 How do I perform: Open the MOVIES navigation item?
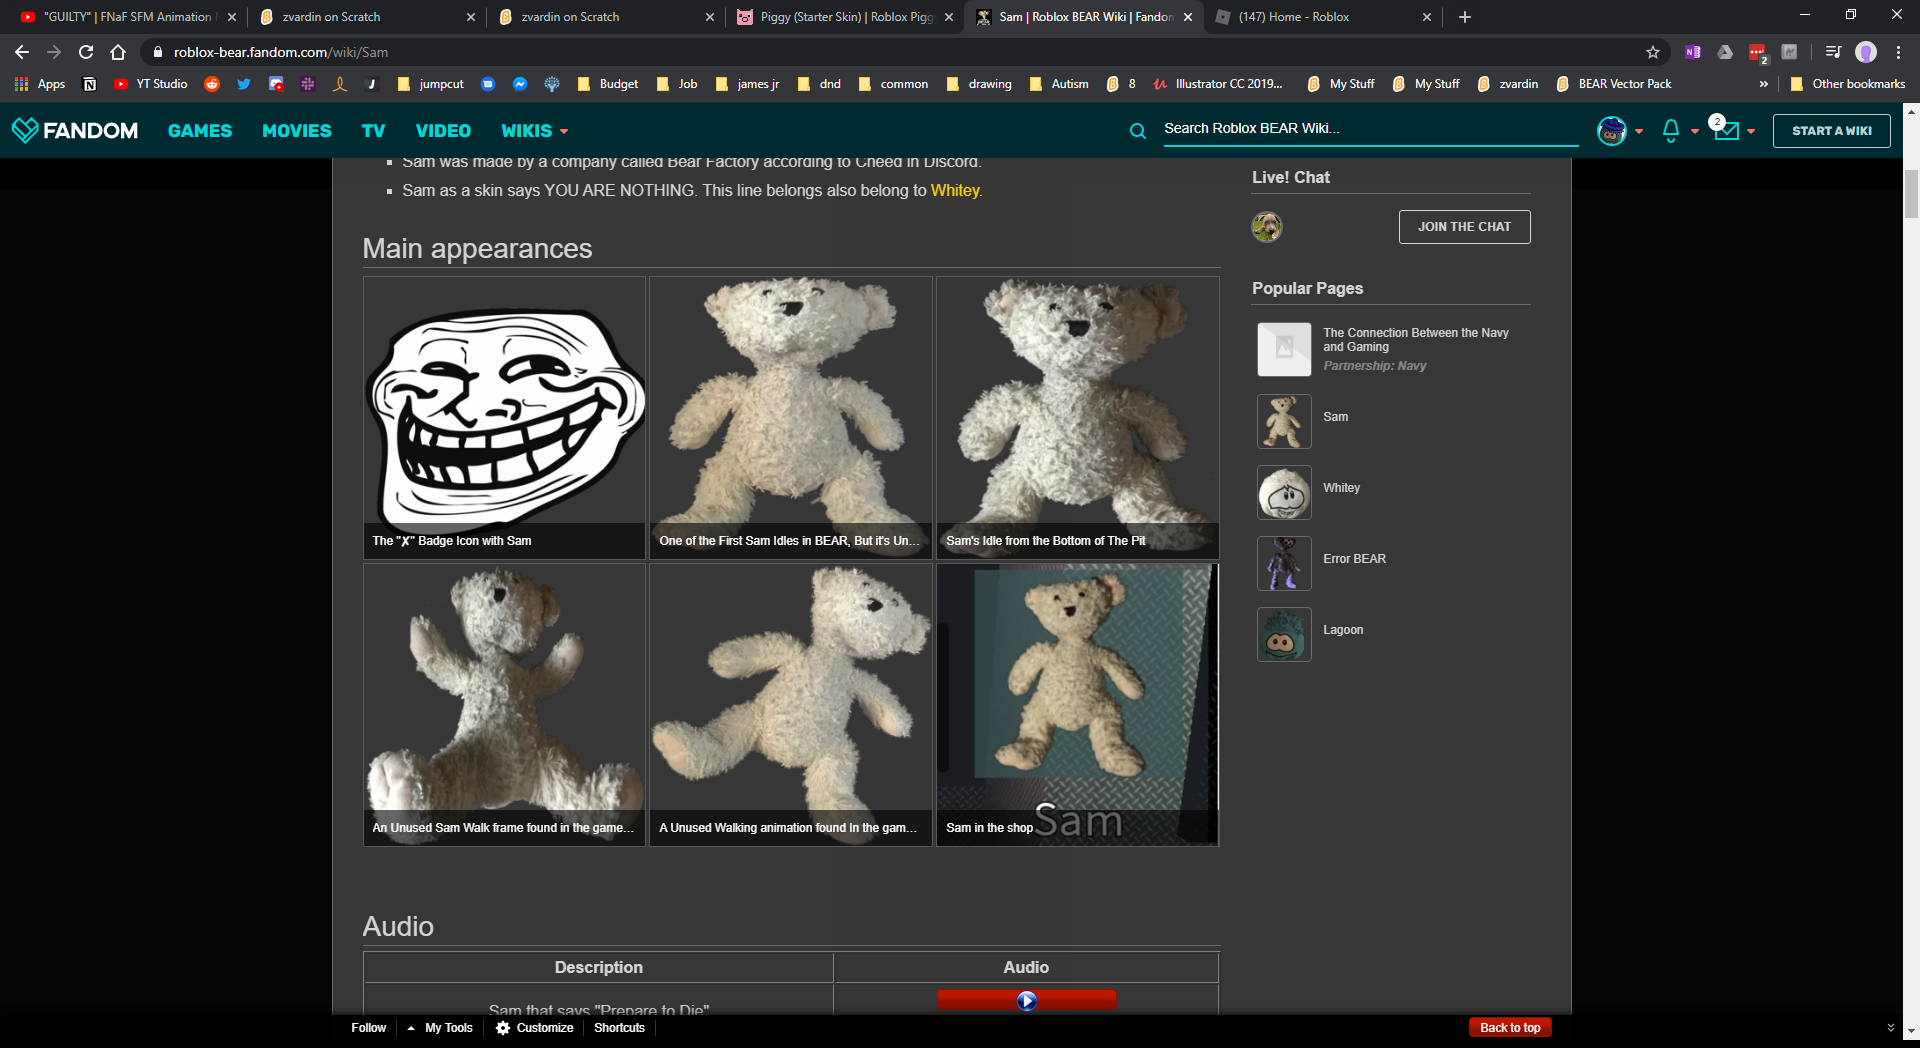point(297,131)
